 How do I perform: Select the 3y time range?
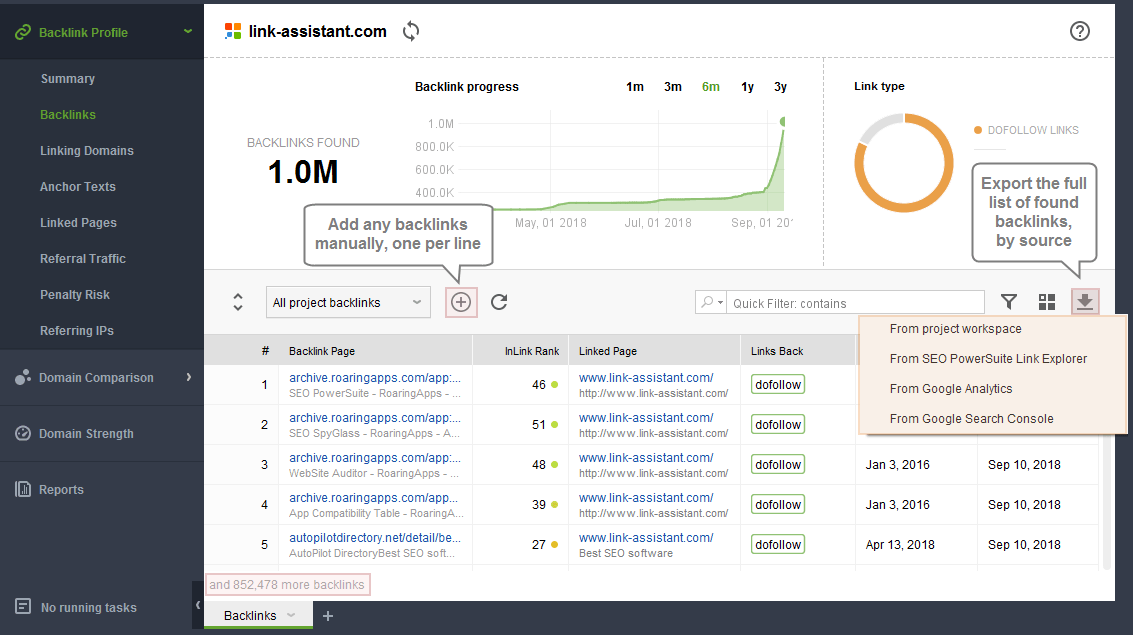pyautogui.click(x=780, y=87)
